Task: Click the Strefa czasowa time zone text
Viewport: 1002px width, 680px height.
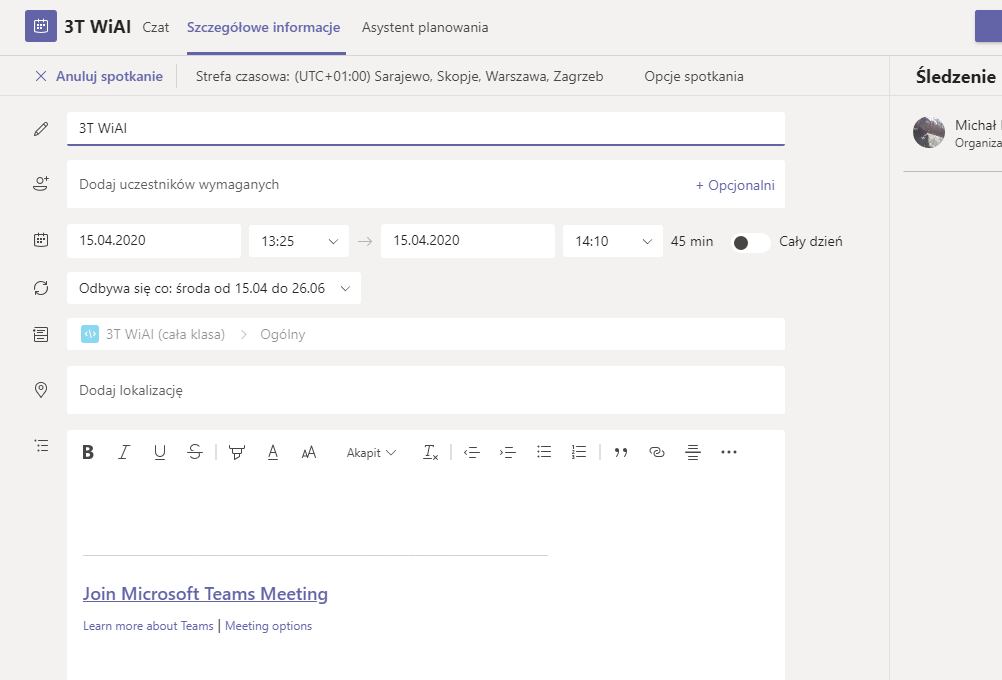Action: click(399, 76)
